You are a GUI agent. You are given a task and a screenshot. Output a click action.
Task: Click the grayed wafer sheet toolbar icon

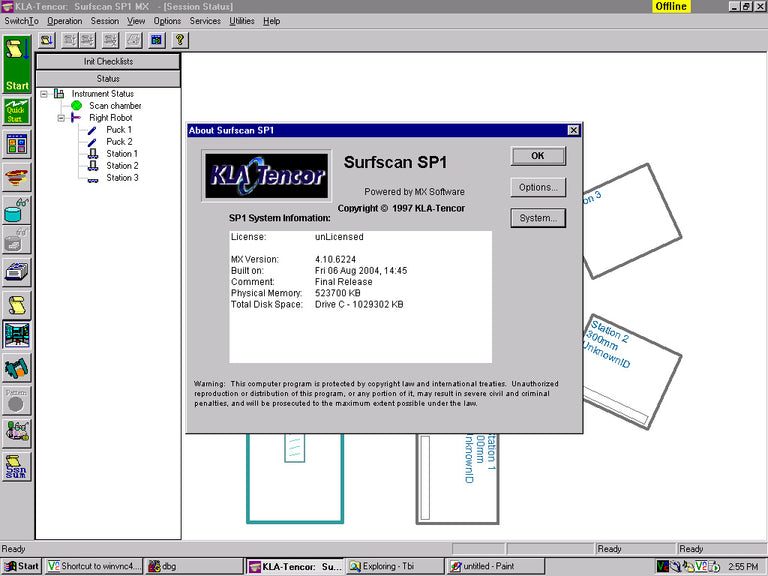click(134, 40)
